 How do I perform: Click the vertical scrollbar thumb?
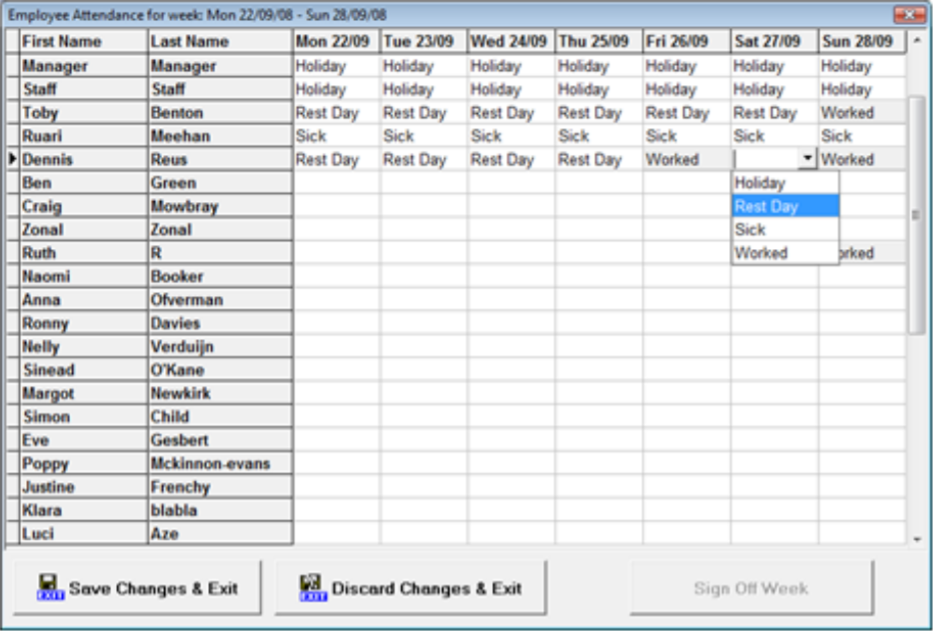point(917,215)
